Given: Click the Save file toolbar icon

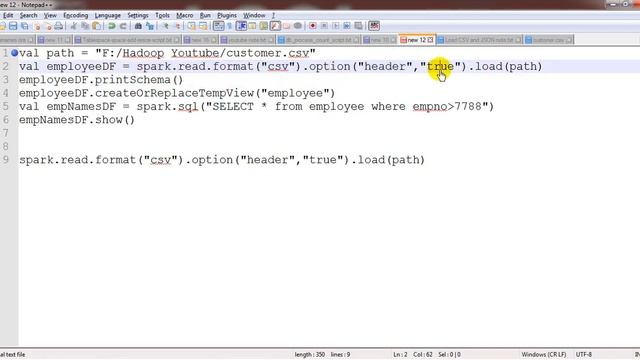Looking at the screenshot, I should point(13,26).
